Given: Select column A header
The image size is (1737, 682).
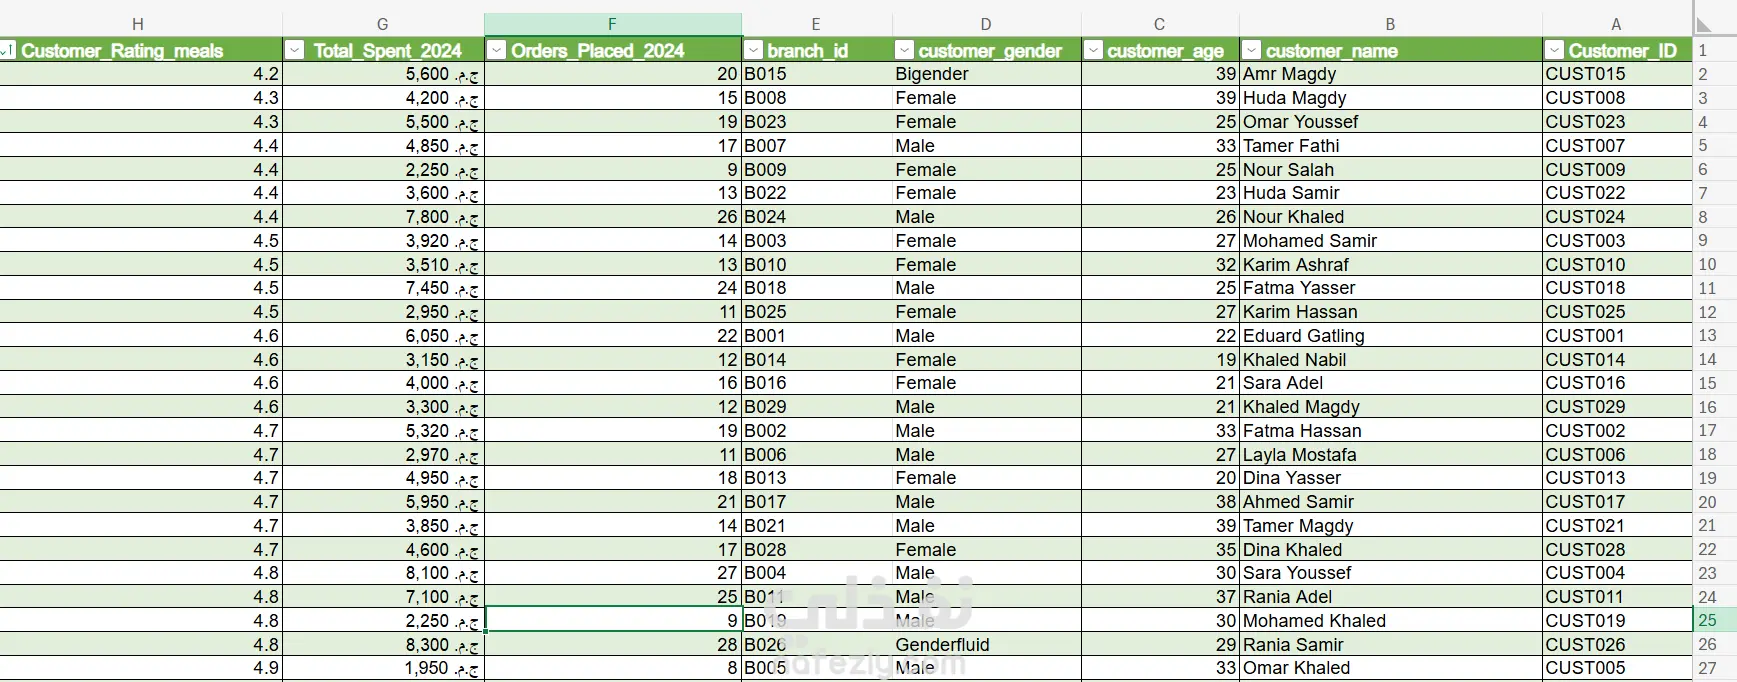Looking at the screenshot, I should coord(1616,24).
